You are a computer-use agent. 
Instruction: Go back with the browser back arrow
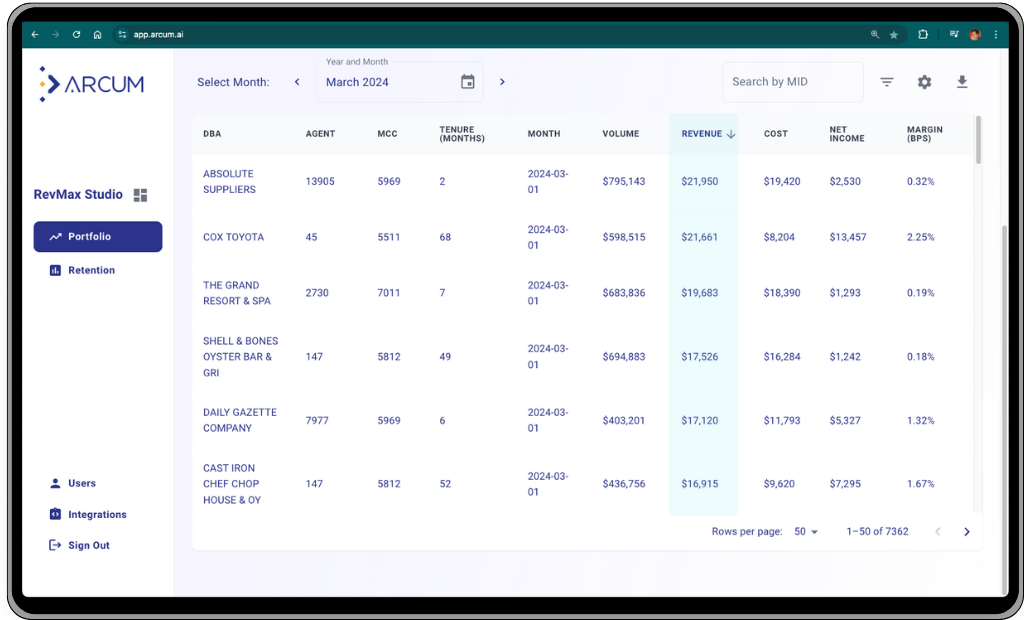tap(35, 35)
